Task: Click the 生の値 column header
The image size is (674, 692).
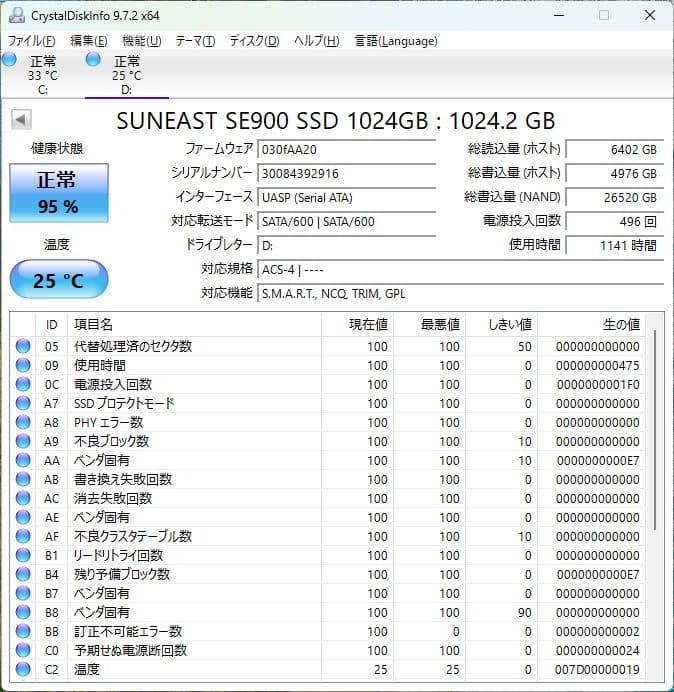Action: point(591,324)
